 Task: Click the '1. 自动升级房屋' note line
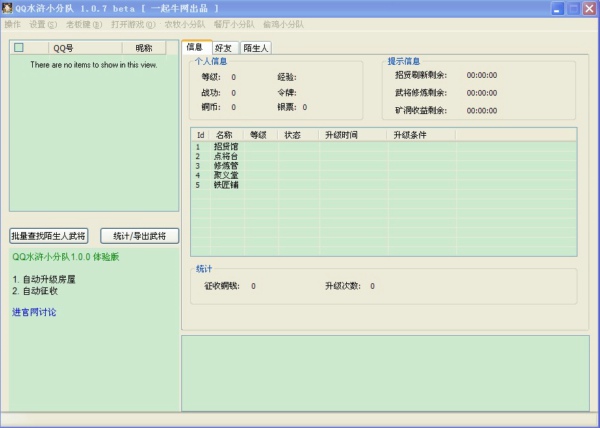click(44, 280)
